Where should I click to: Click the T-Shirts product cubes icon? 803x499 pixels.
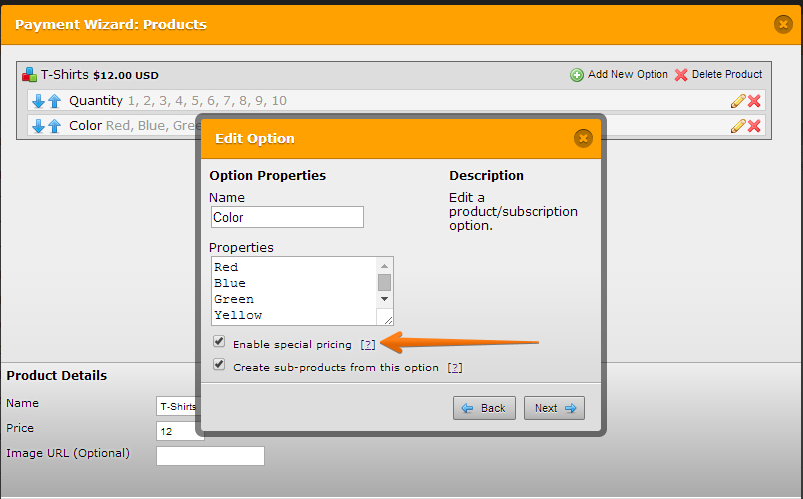pyautogui.click(x=30, y=75)
